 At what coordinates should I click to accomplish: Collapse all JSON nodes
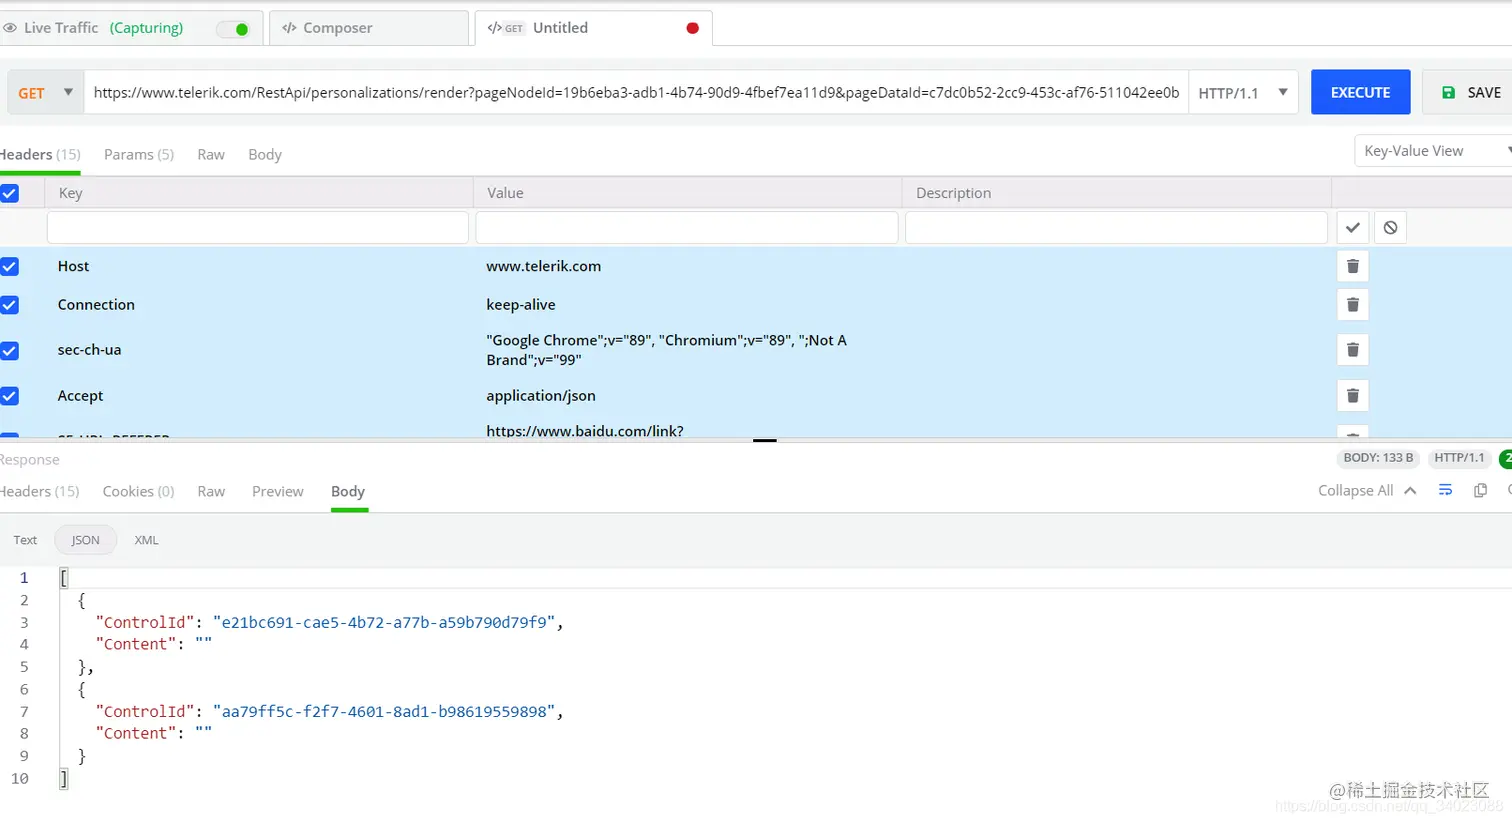point(1367,491)
